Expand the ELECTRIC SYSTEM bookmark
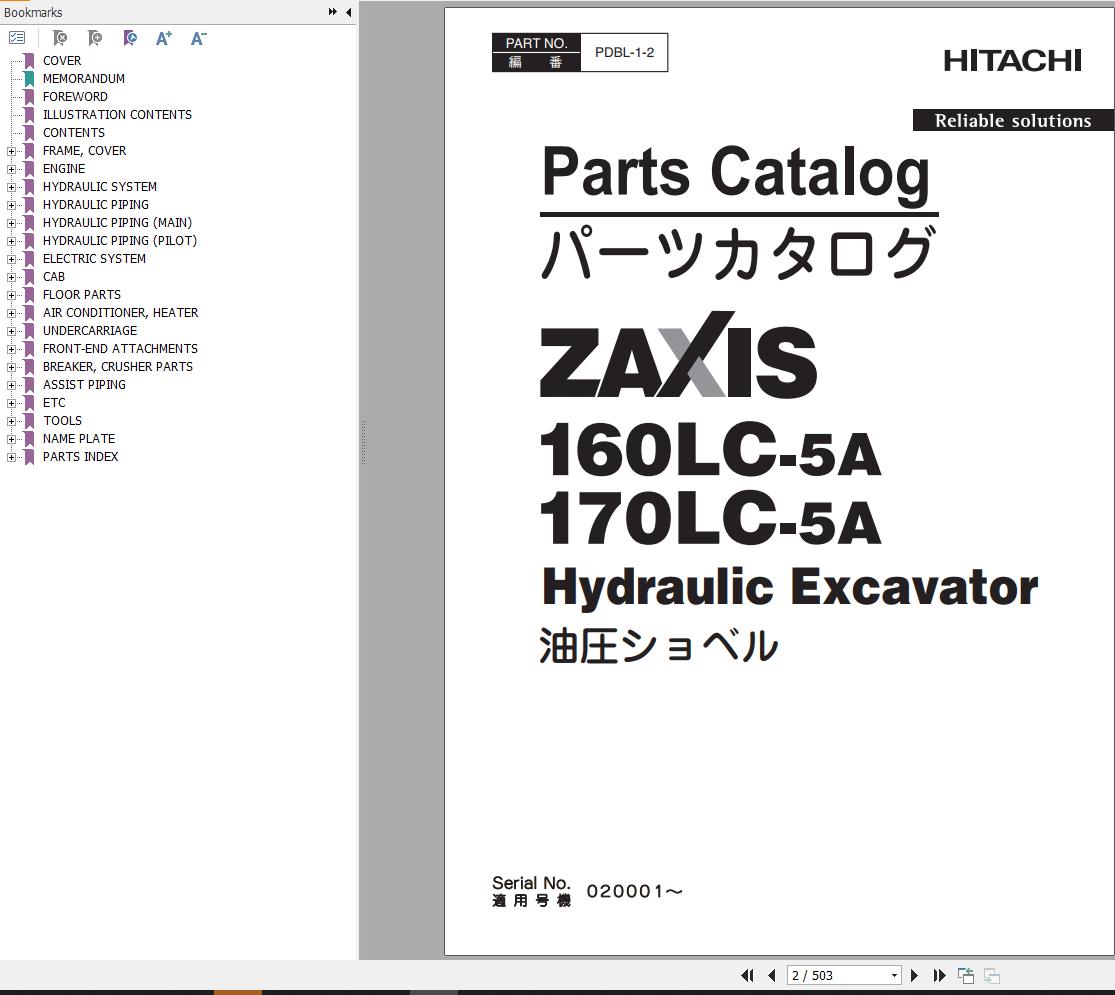The image size is (1115, 995). 11,260
